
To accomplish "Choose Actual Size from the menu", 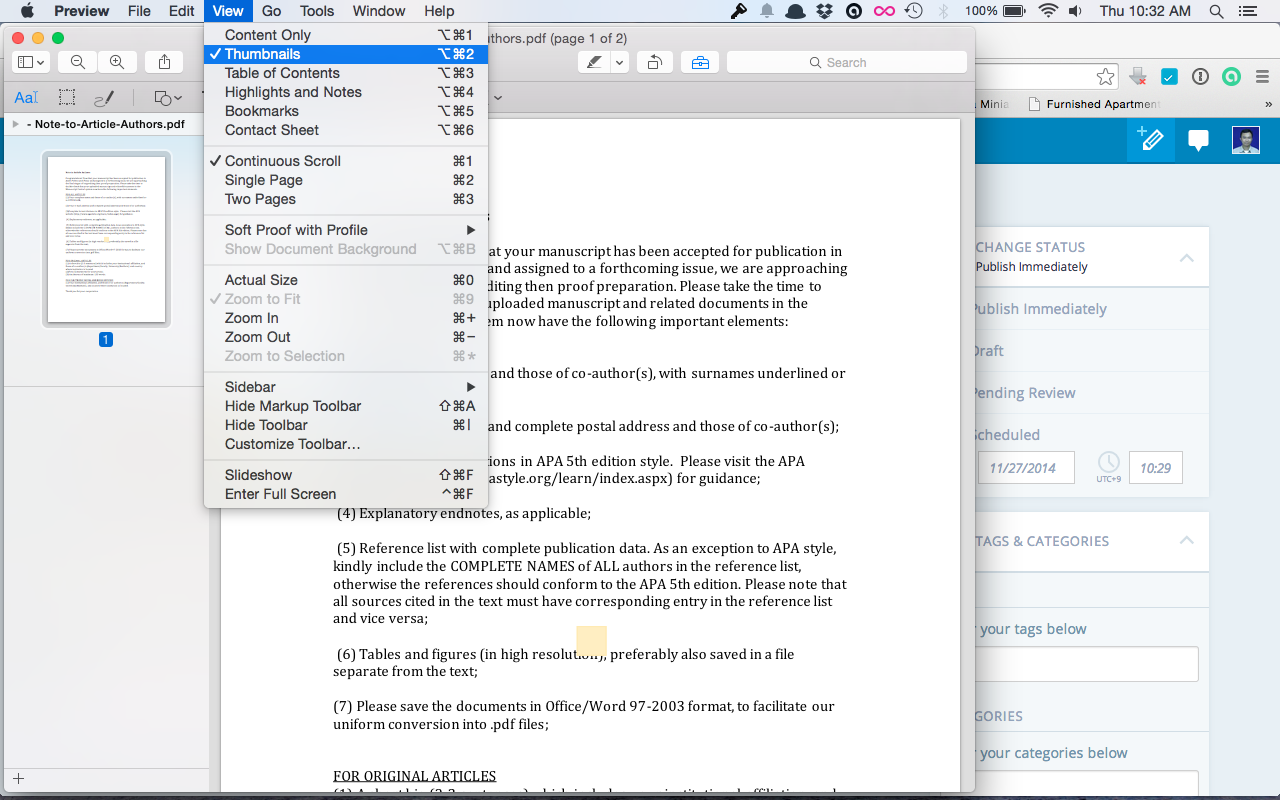I will click(261, 280).
